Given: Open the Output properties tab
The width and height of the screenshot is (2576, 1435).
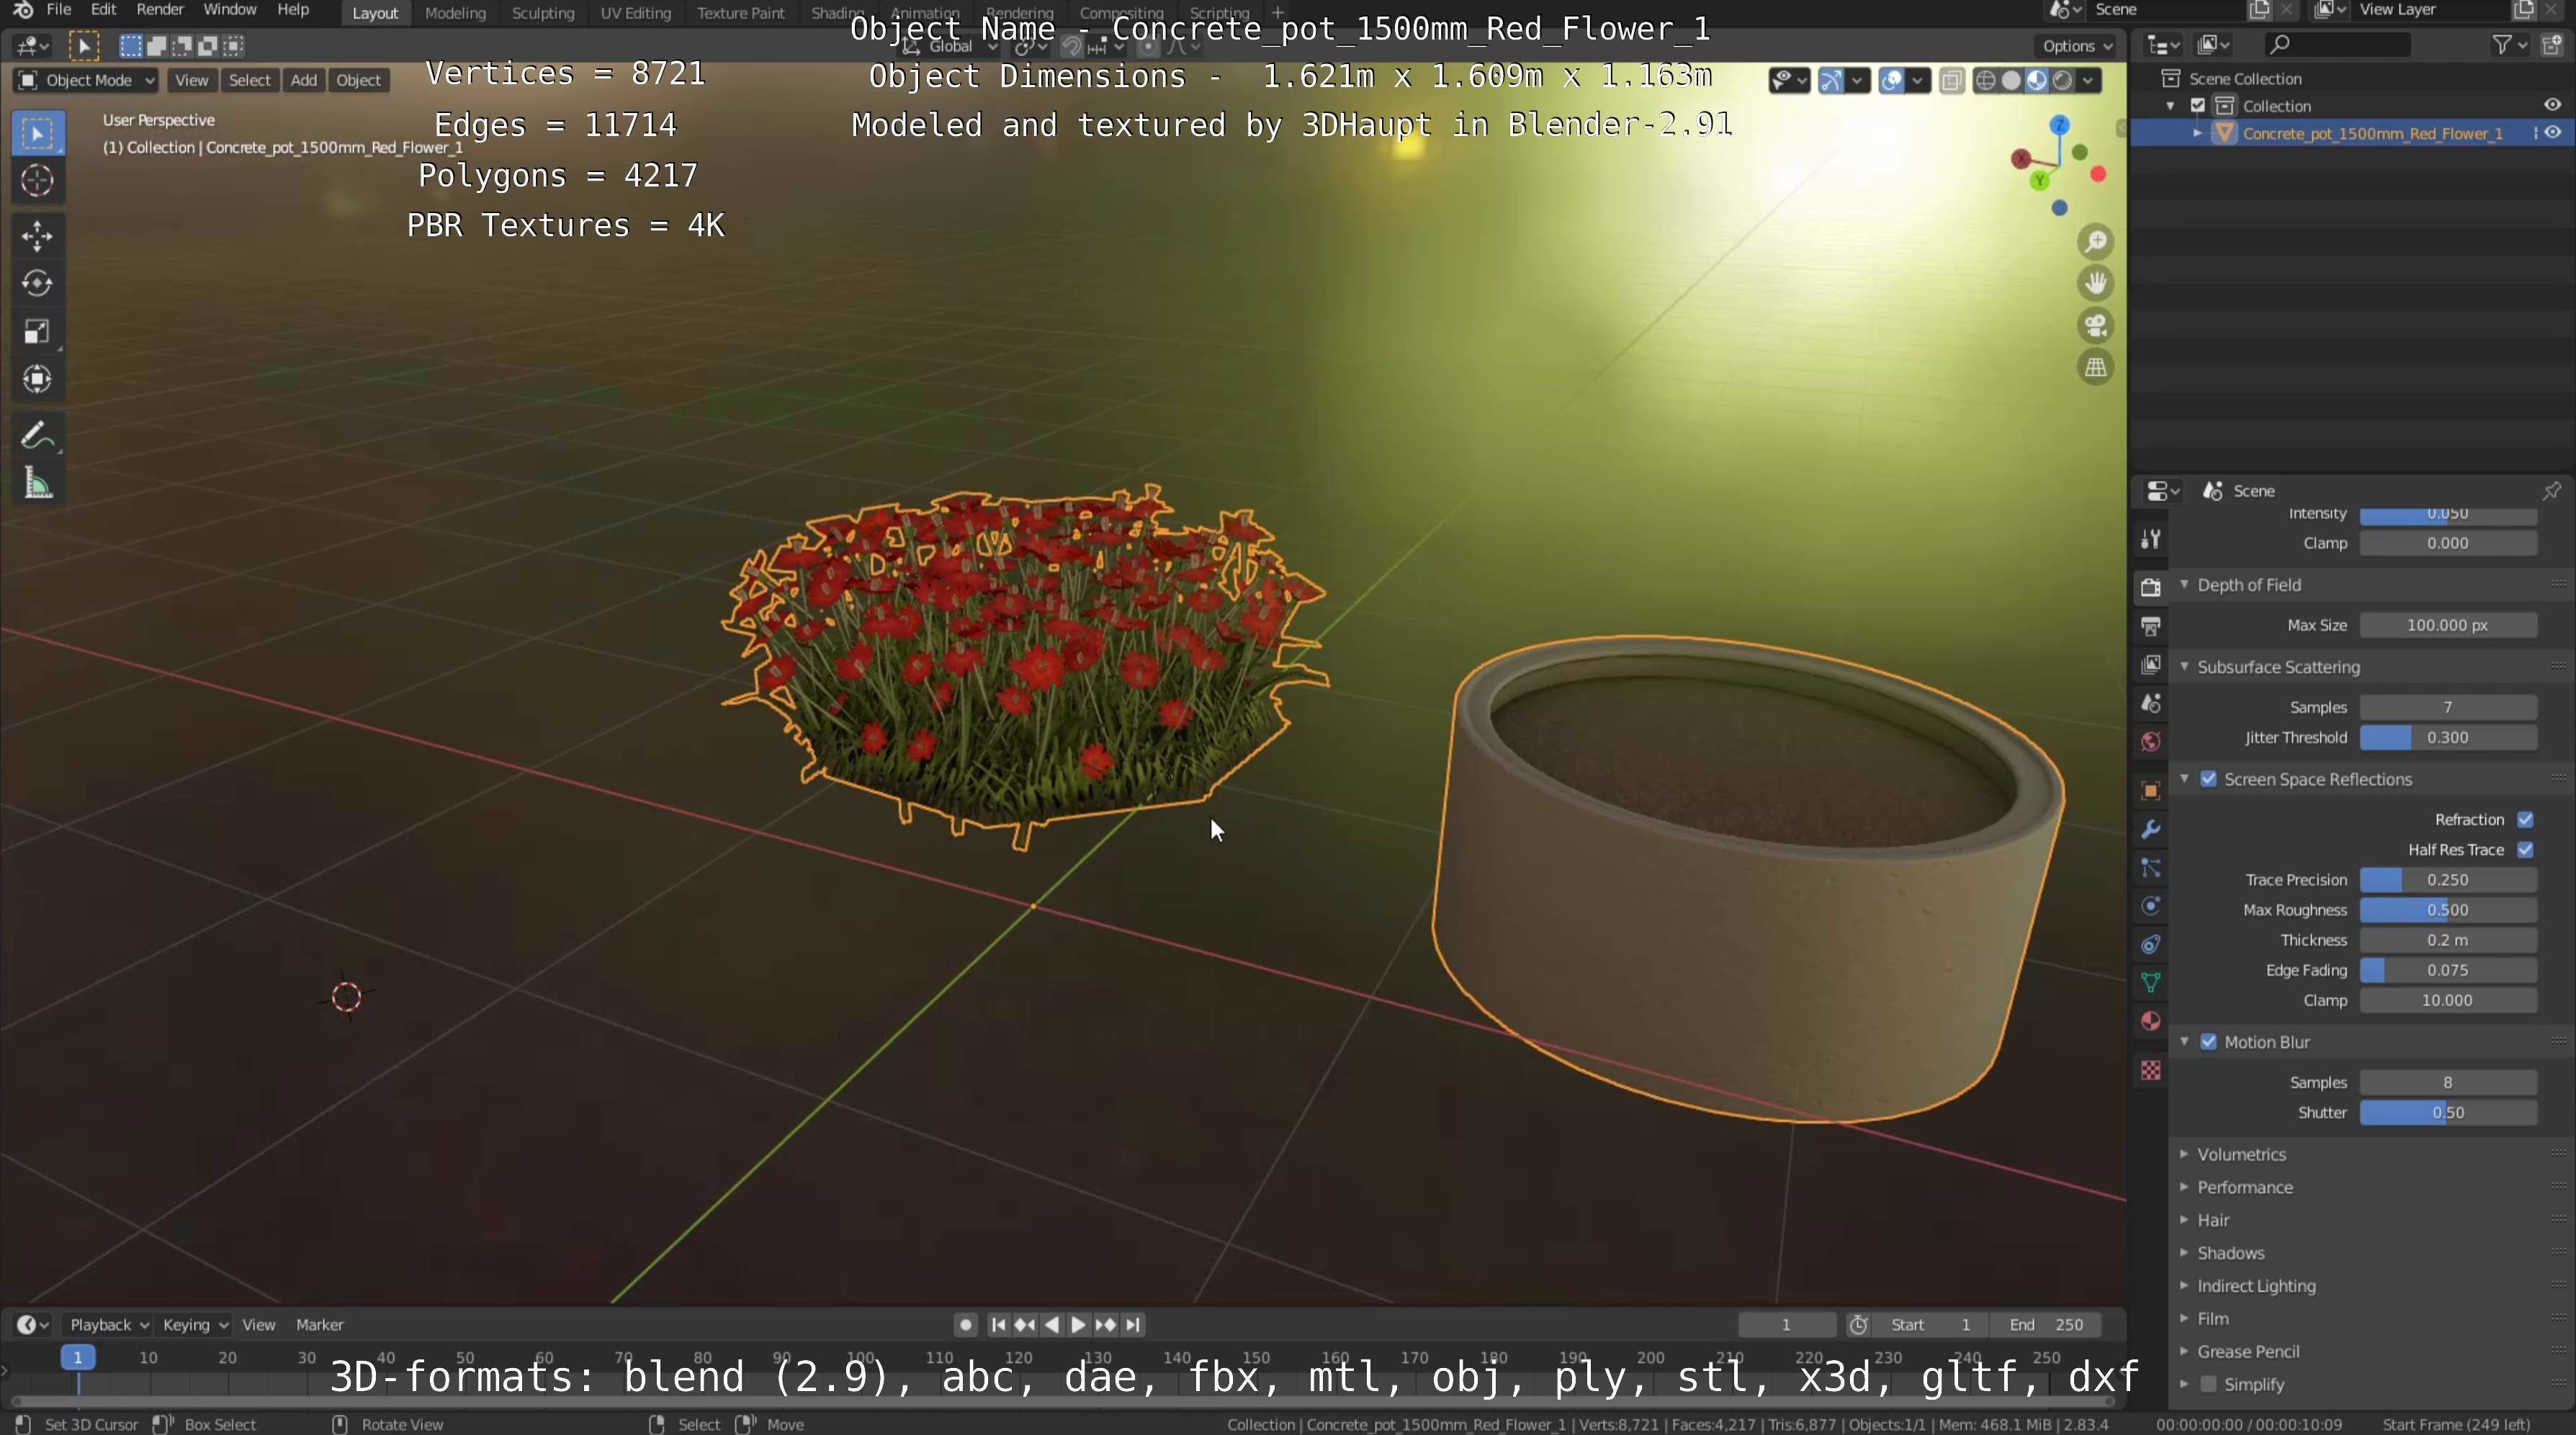Looking at the screenshot, I should pos(2151,627).
